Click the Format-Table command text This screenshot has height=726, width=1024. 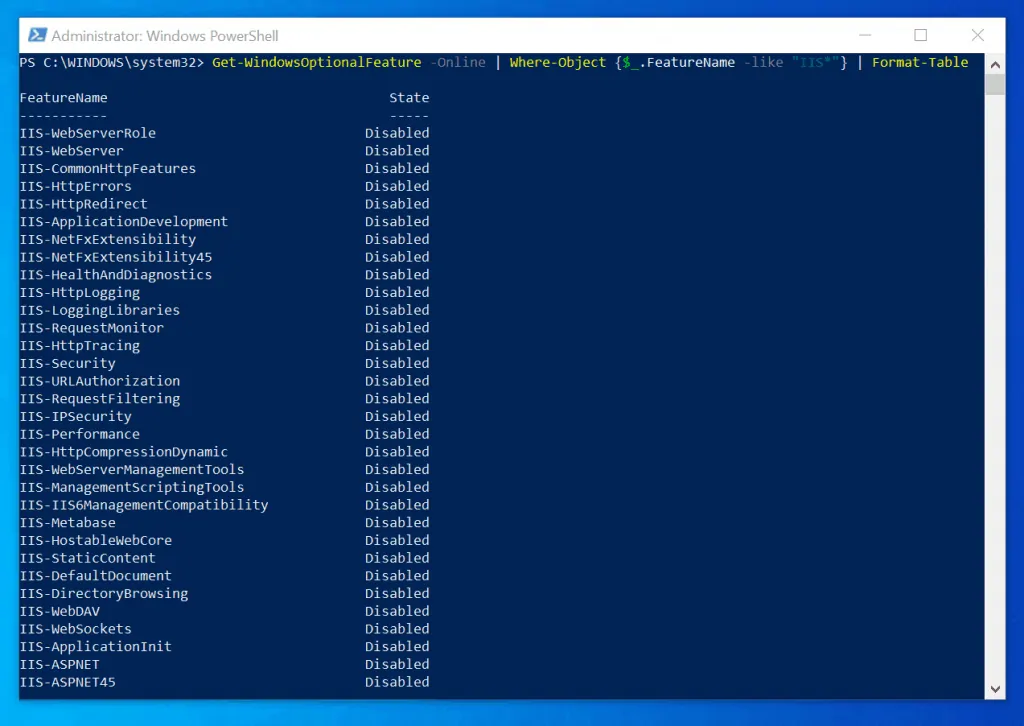click(x=920, y=63)
